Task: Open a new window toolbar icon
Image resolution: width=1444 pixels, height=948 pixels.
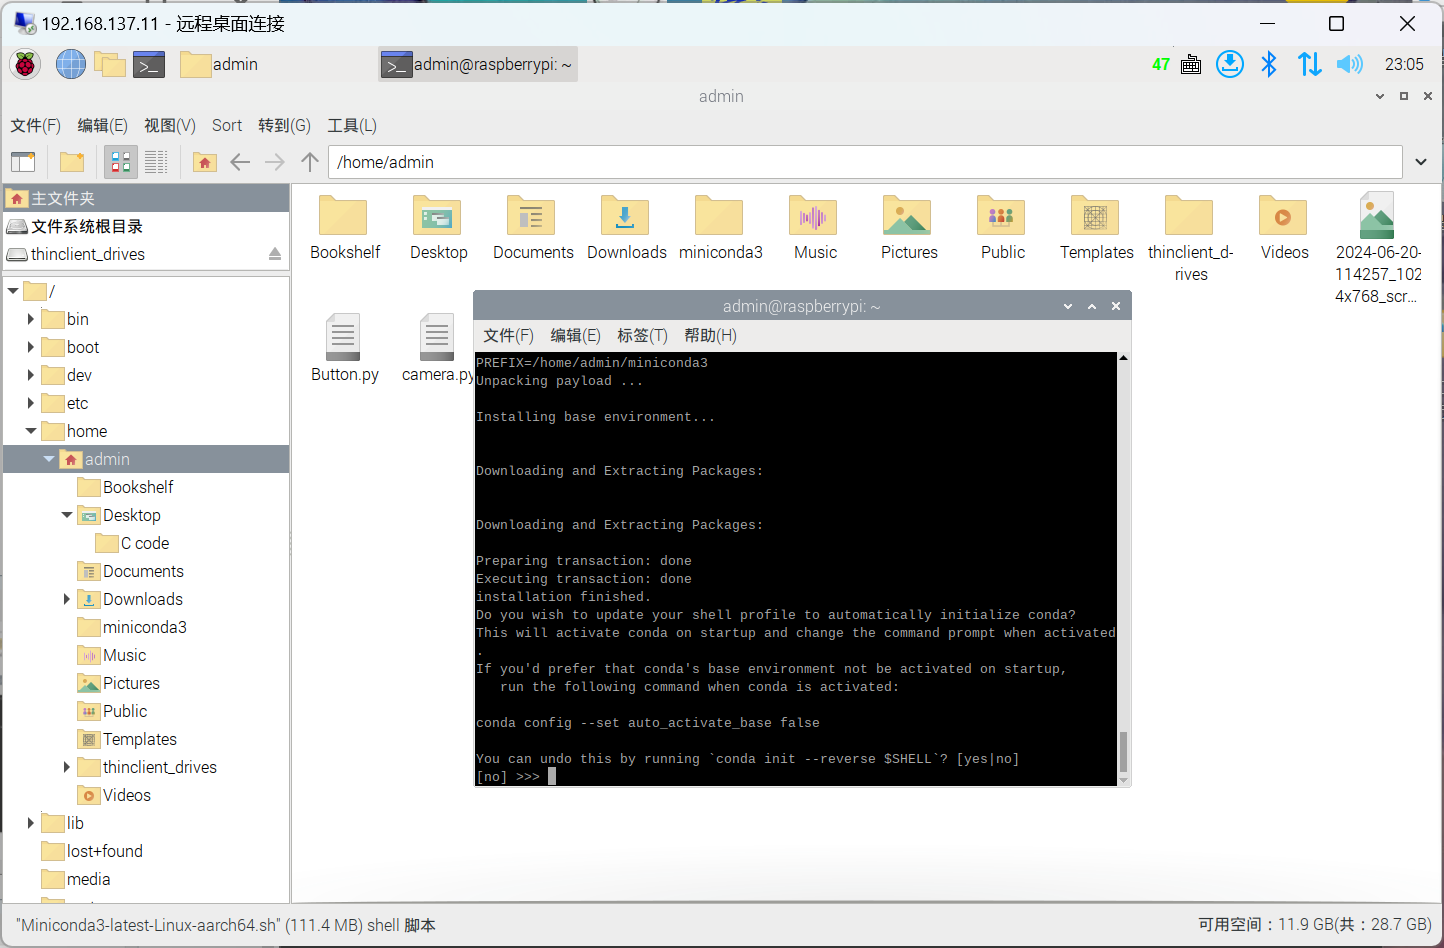Action: pos(23,162)
